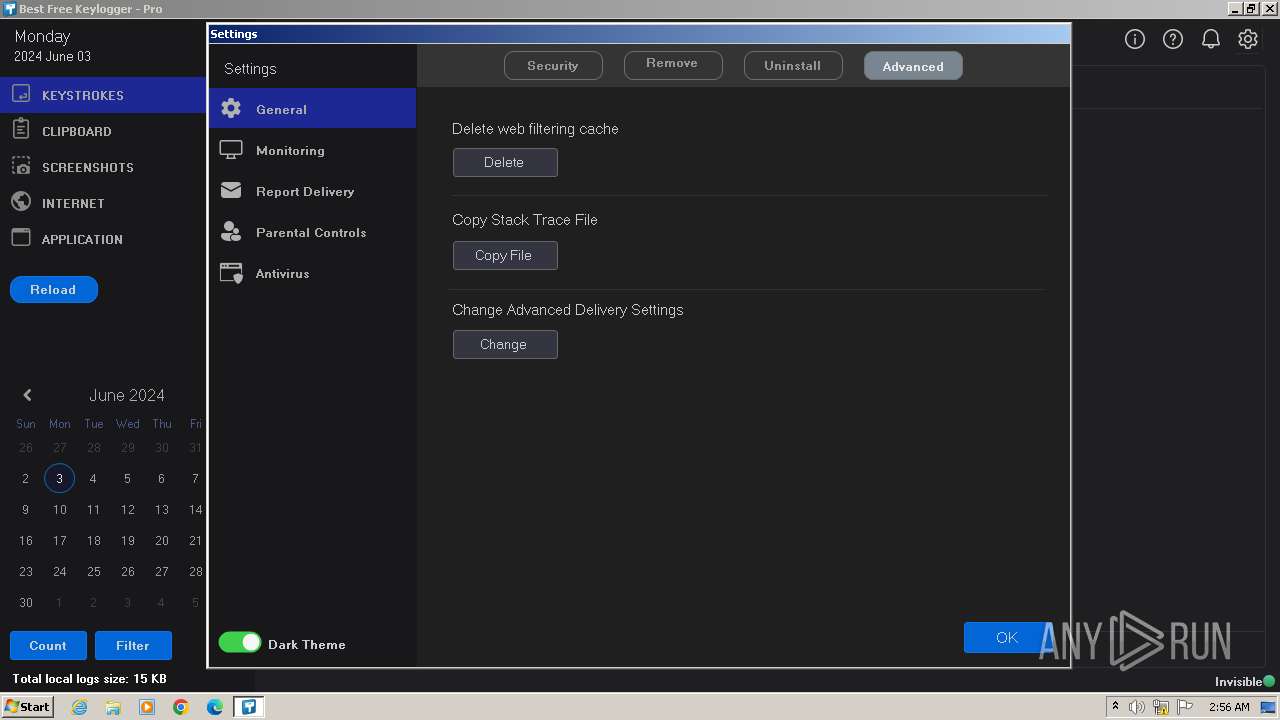
Task: Open the info icon in top bar
Action: pos(1135,39)
